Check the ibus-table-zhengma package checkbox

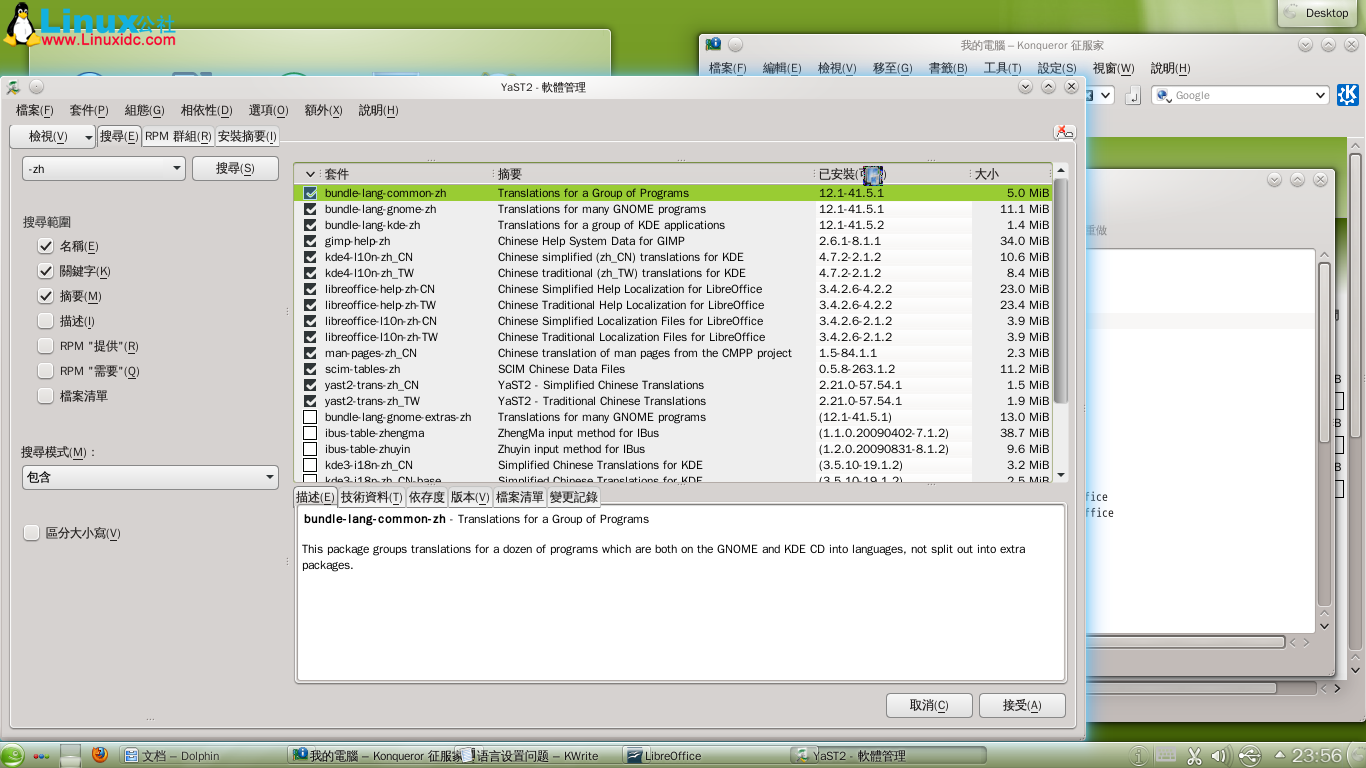(310, 433)
